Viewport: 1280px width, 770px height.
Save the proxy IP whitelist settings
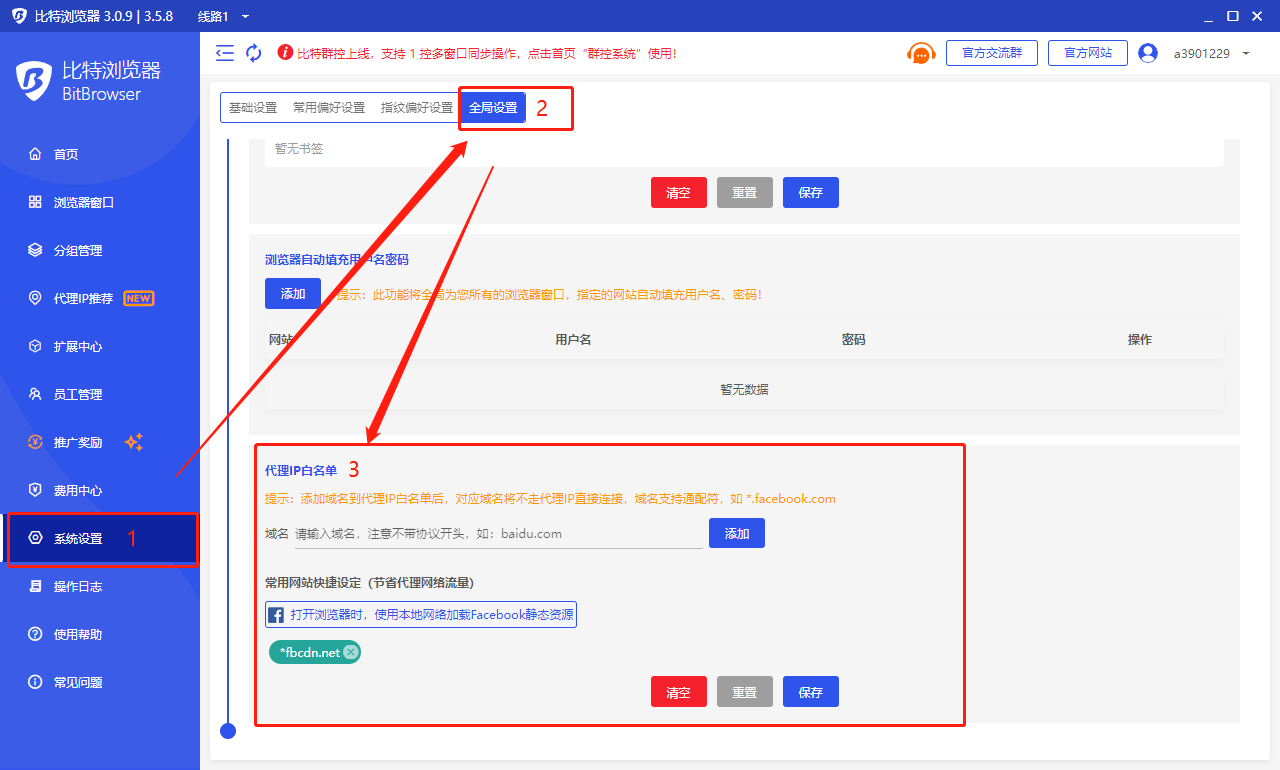tap(810, 692)
